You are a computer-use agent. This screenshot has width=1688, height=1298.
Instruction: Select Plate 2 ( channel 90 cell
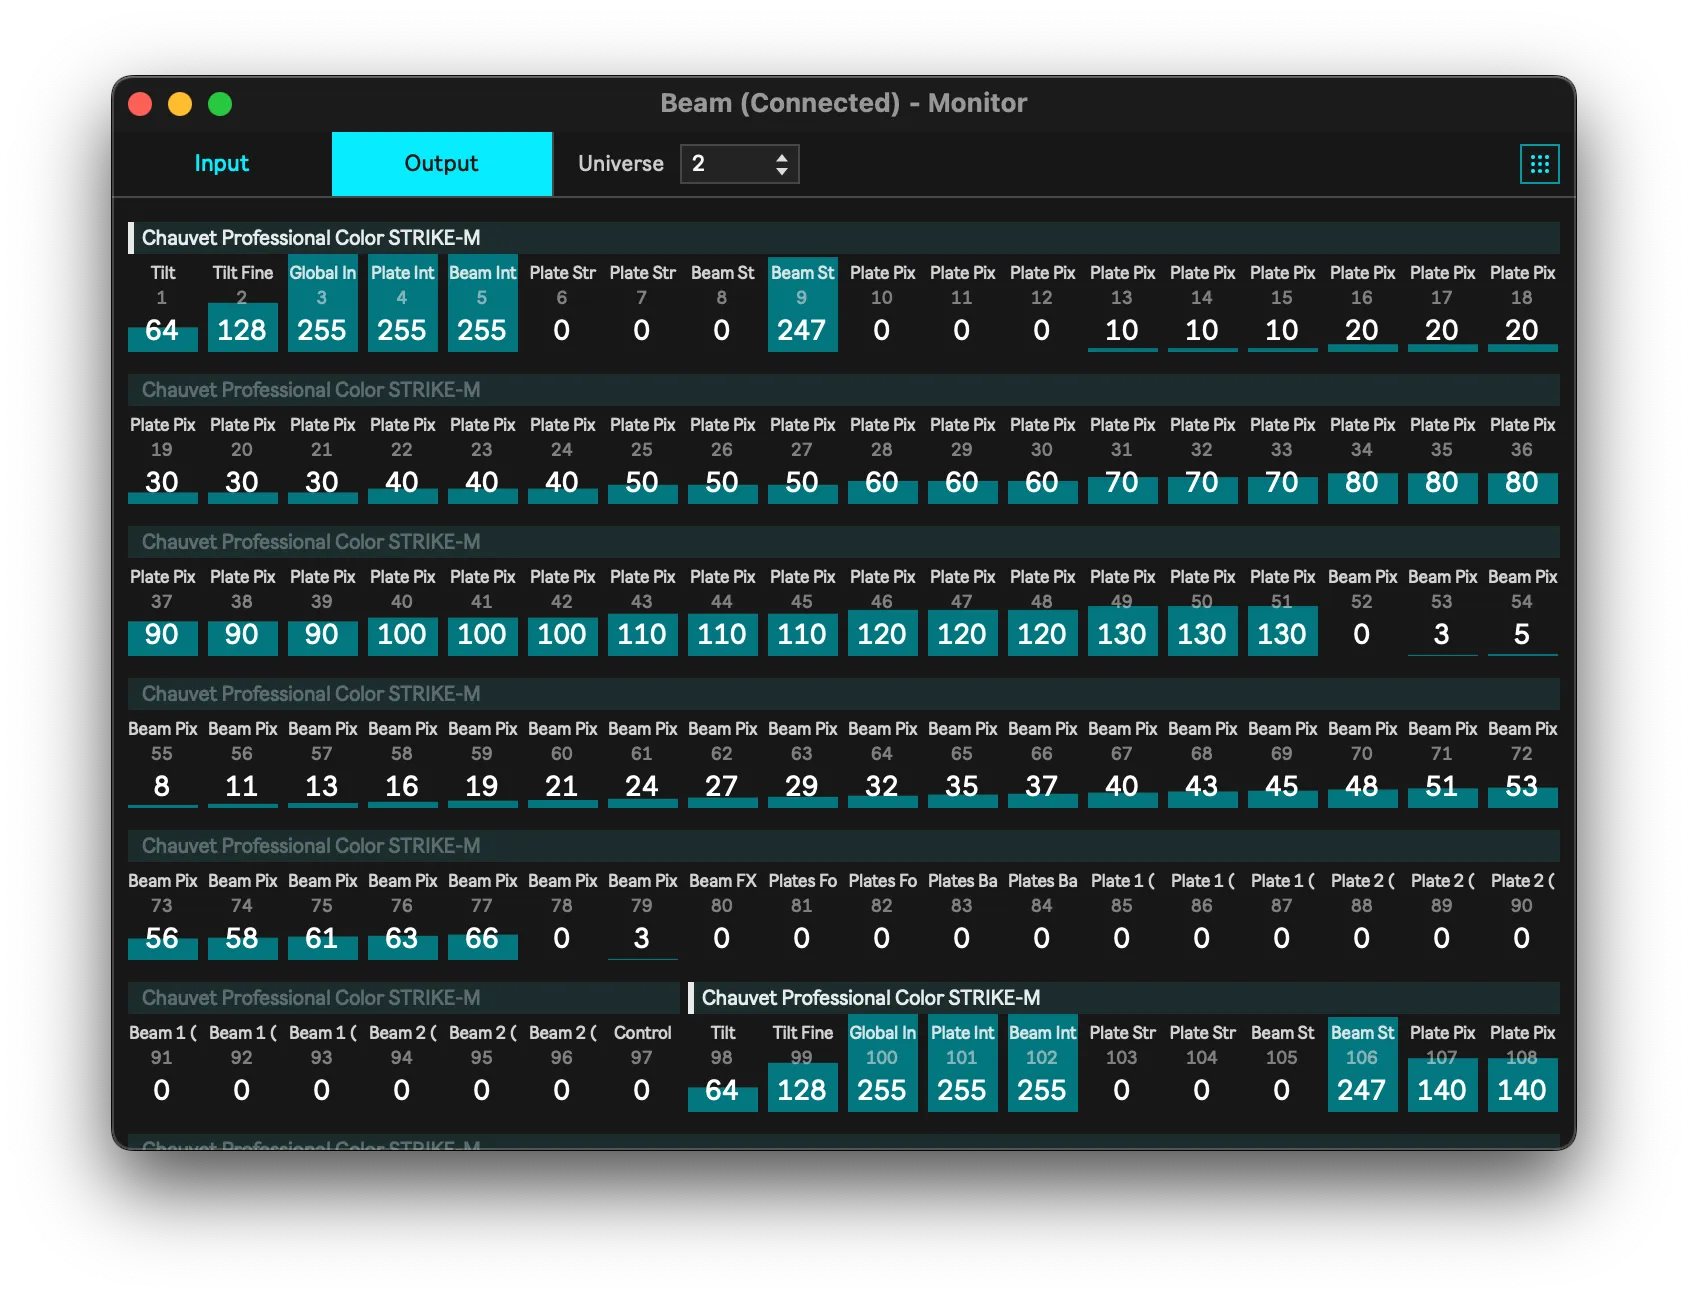pos(1522,913)
